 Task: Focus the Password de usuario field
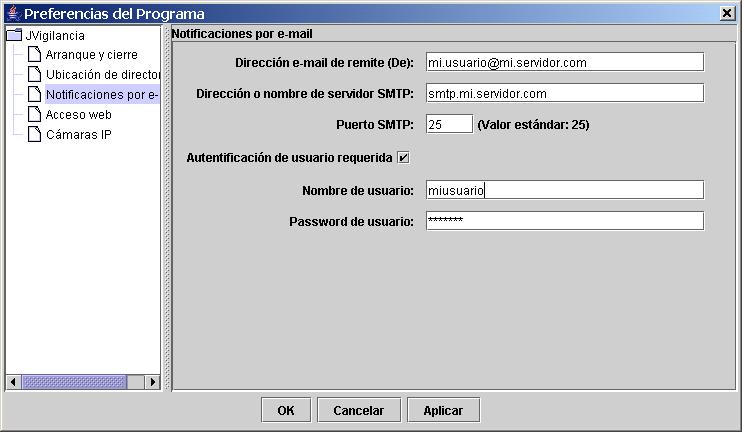pos(565,221)
